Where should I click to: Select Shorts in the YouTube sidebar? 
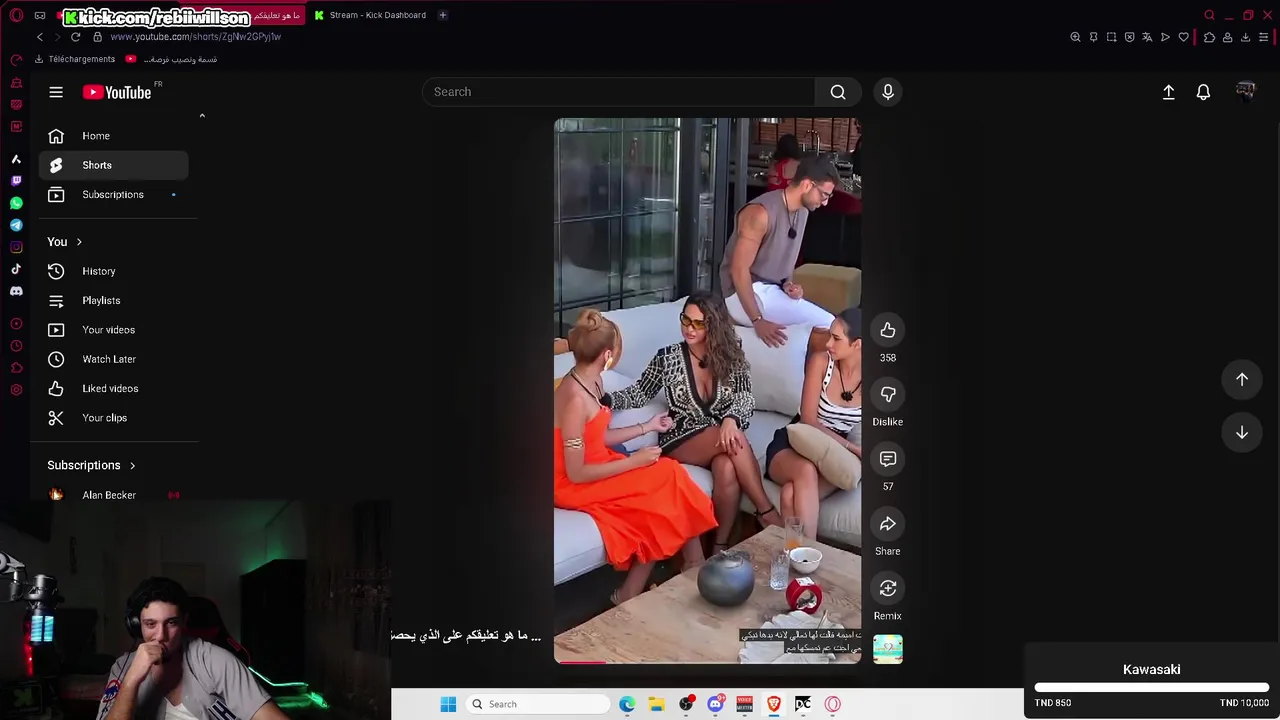[113, 165]
